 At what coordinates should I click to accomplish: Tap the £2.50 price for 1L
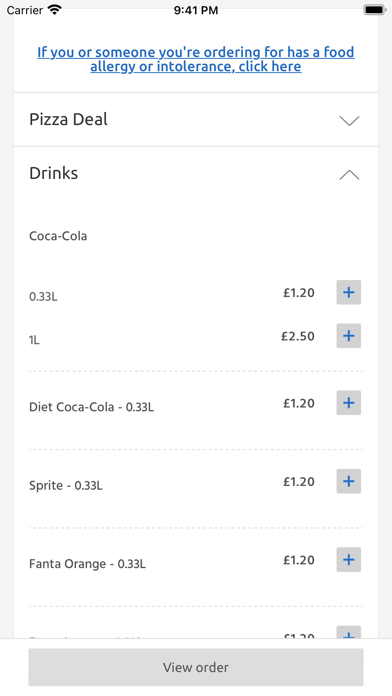[x=298, y=336]
